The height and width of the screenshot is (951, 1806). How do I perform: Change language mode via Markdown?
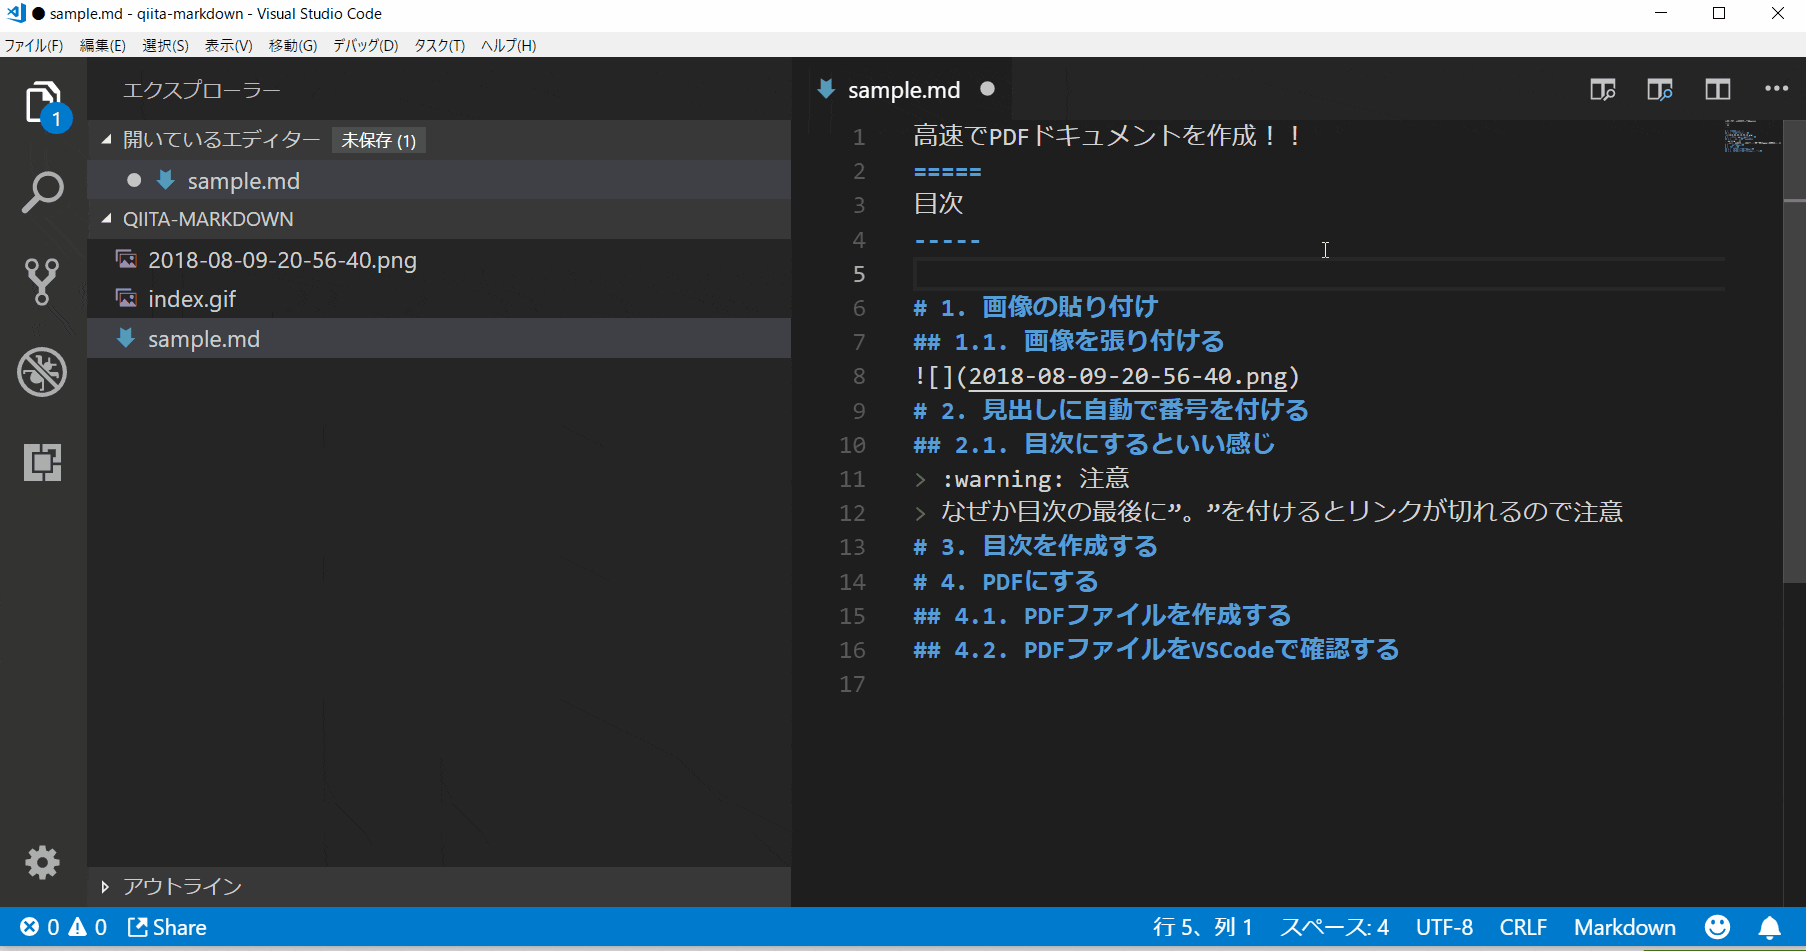pyautogui.click(x=1625, y=927)
